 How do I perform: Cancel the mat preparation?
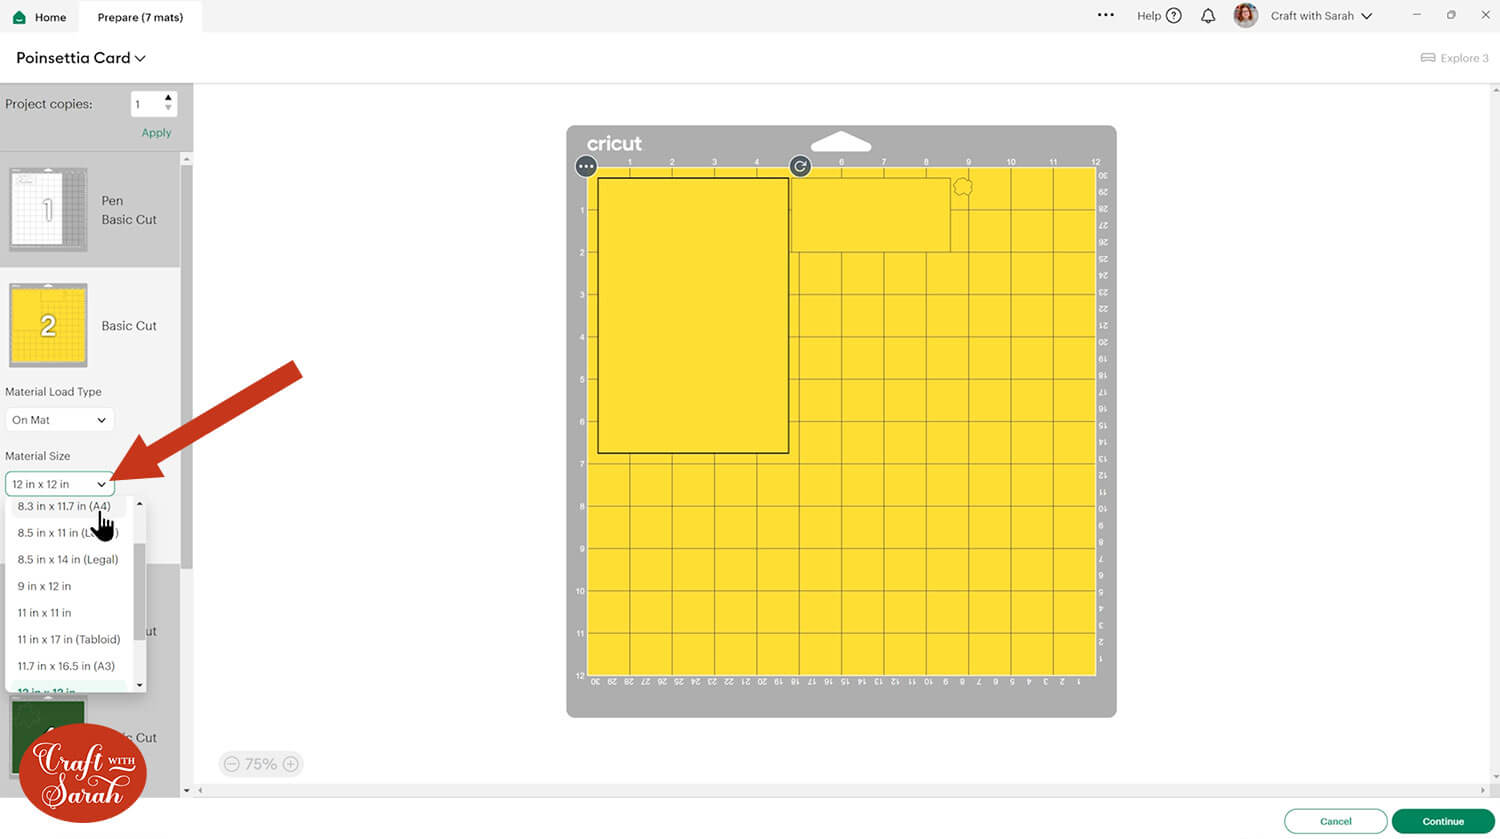[x=1335, y=821]
